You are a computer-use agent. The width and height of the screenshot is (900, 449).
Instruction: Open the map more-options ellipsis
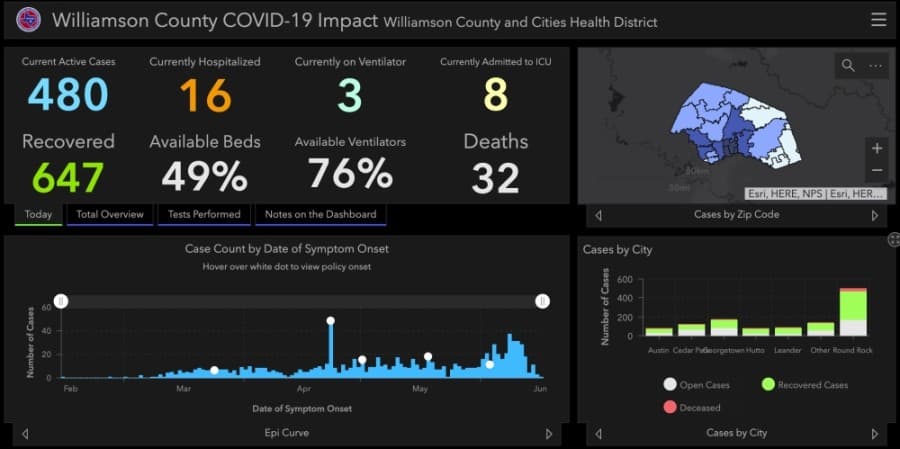875,65
